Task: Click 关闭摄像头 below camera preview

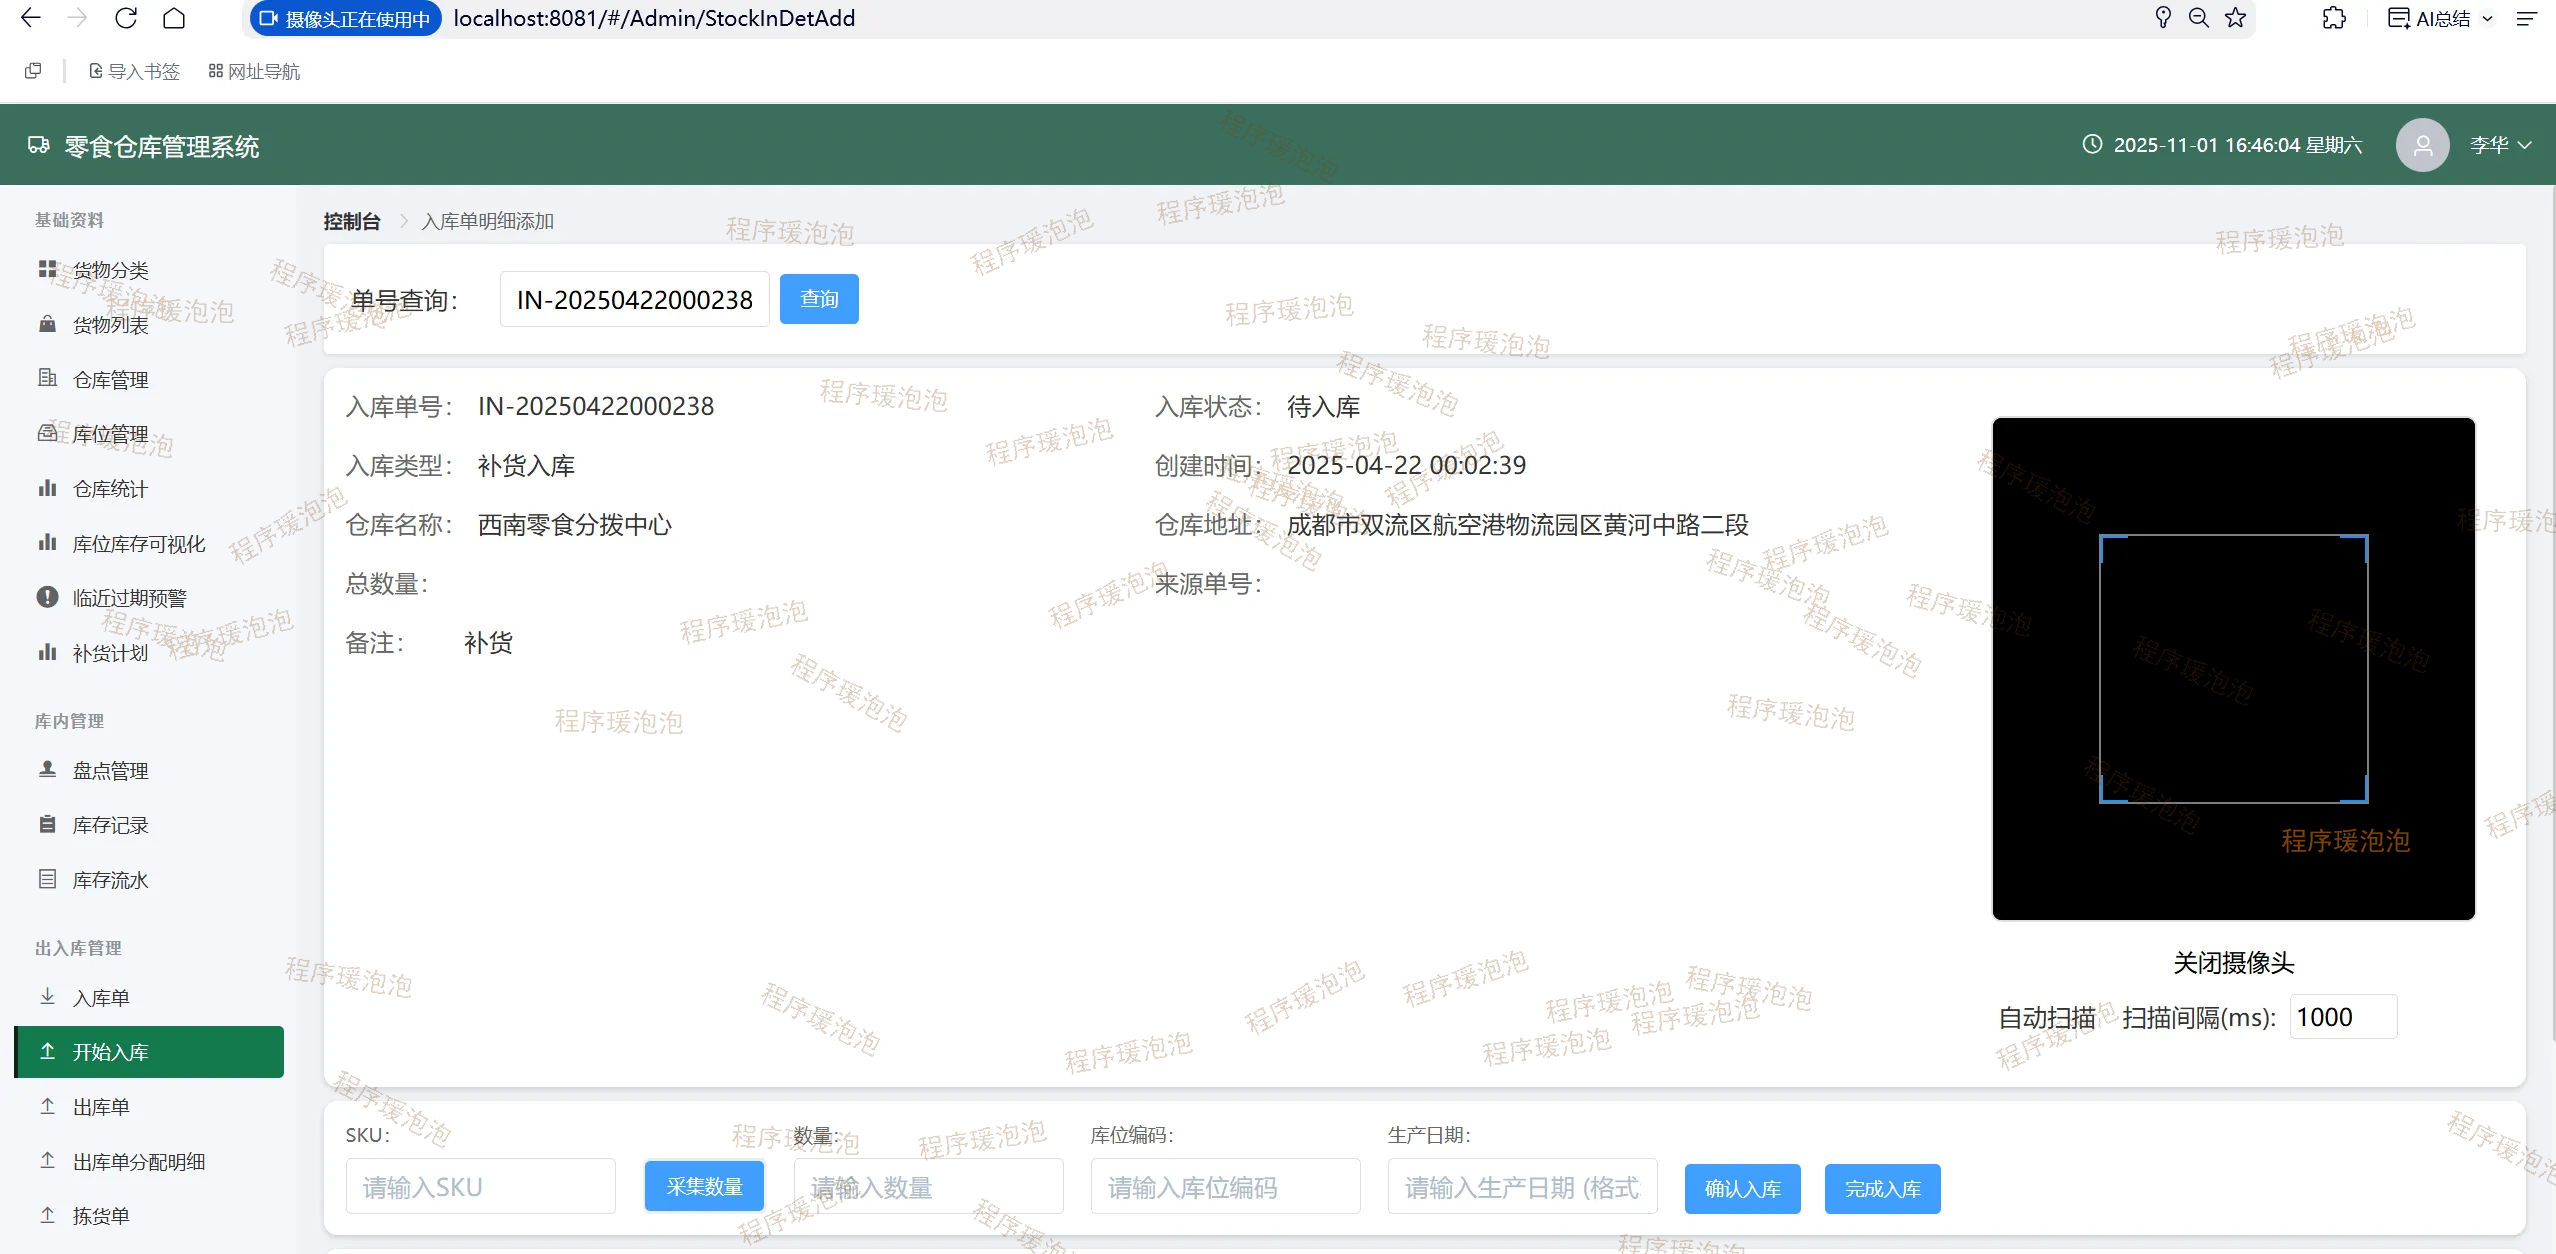Action: (x=2233, y=962)
